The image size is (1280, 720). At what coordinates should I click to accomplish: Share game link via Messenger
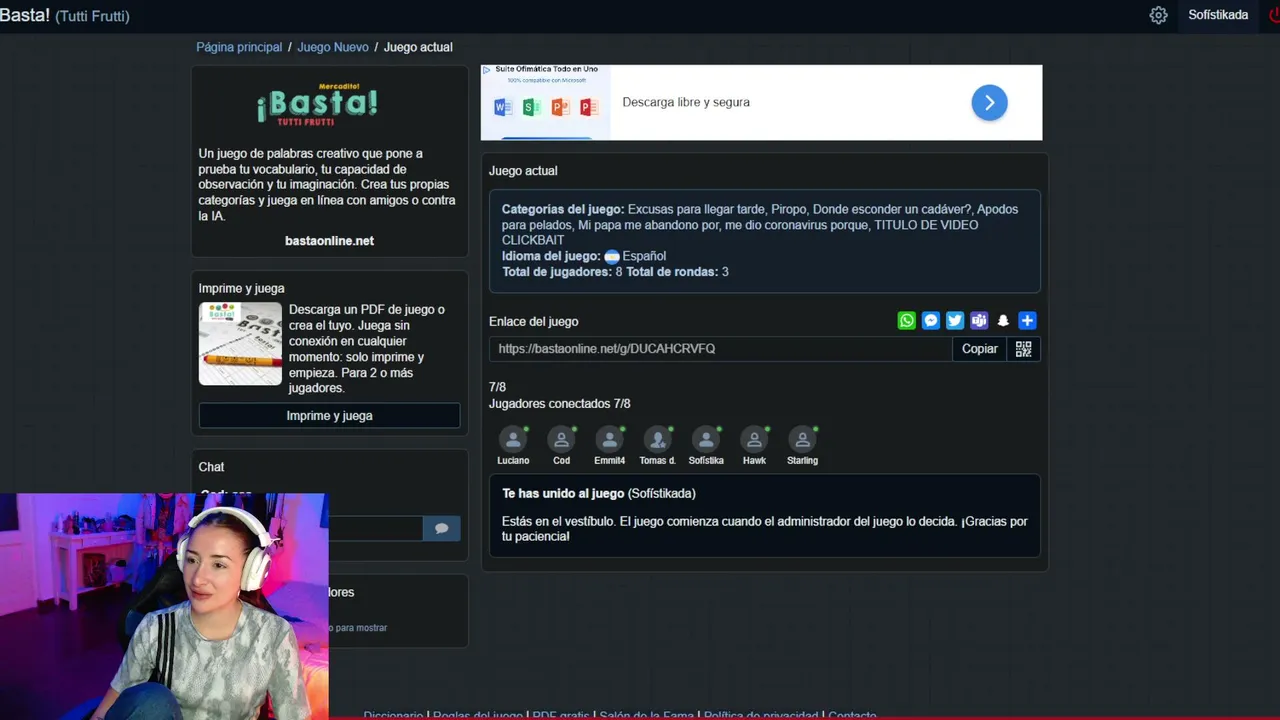[931, 321]
